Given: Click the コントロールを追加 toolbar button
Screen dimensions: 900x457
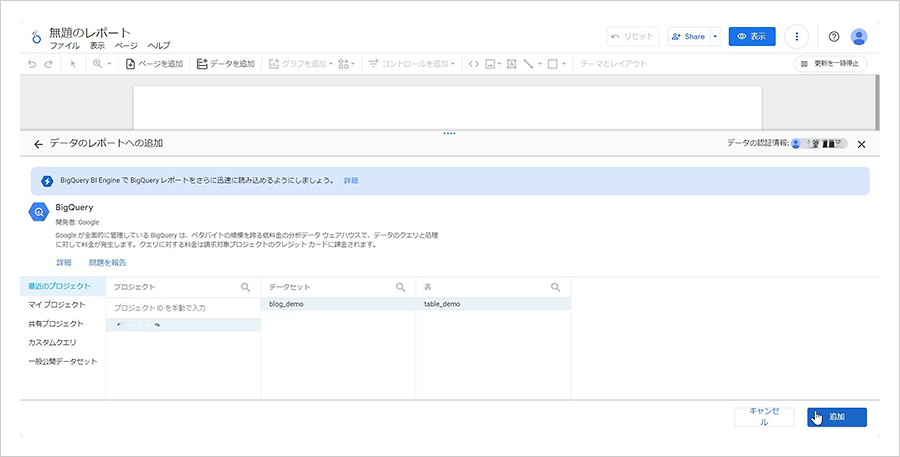Looking at the screenshot, I should pyautogui.click(x=412, y=64).
